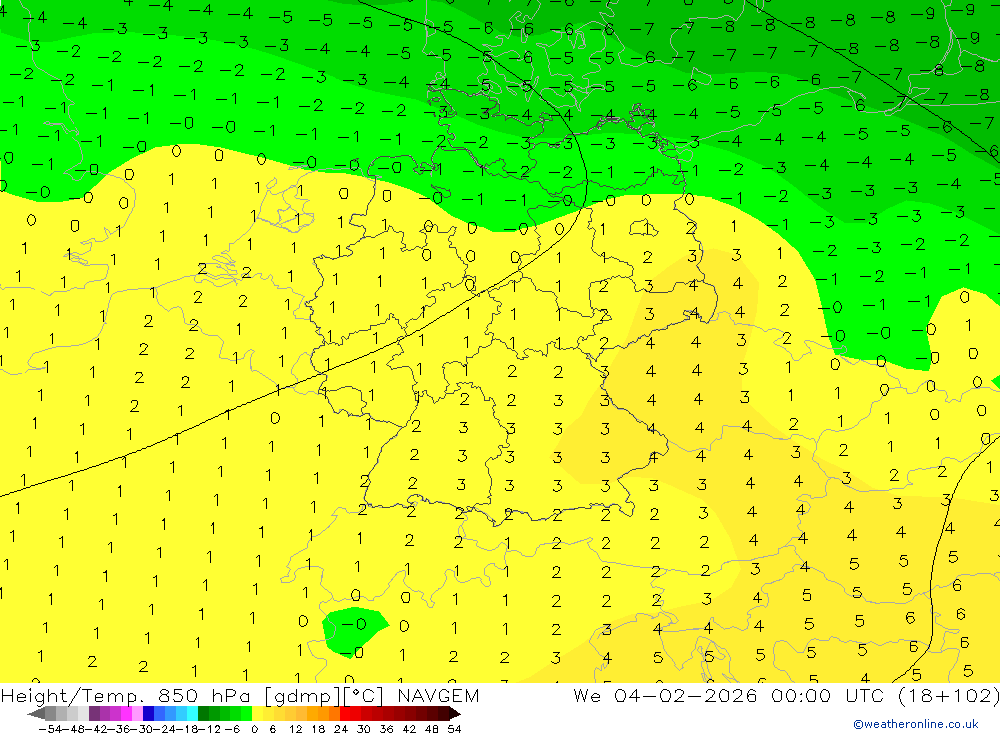Click the dark green swatch above -12 on the legend
The width and height of the screenshot is (1000, 733).
tap(203, 714)
